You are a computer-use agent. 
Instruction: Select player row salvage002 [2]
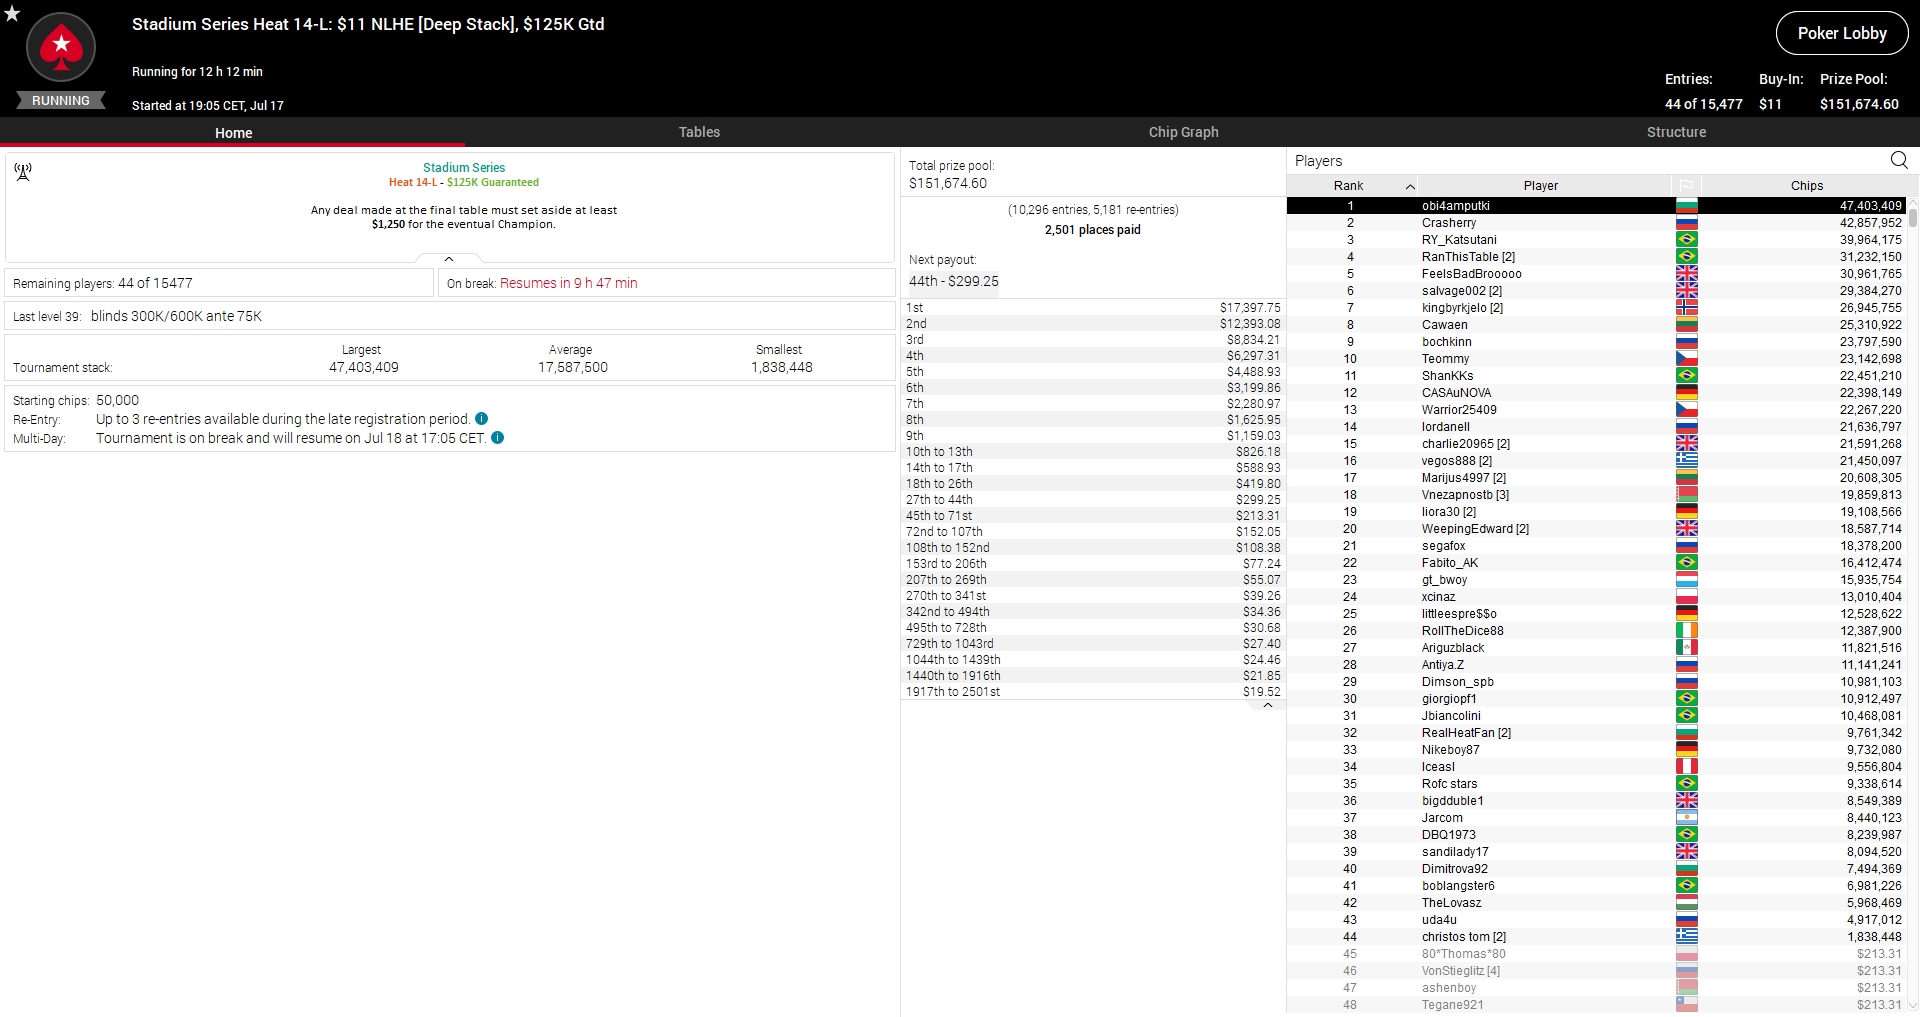pos(1596,291)
